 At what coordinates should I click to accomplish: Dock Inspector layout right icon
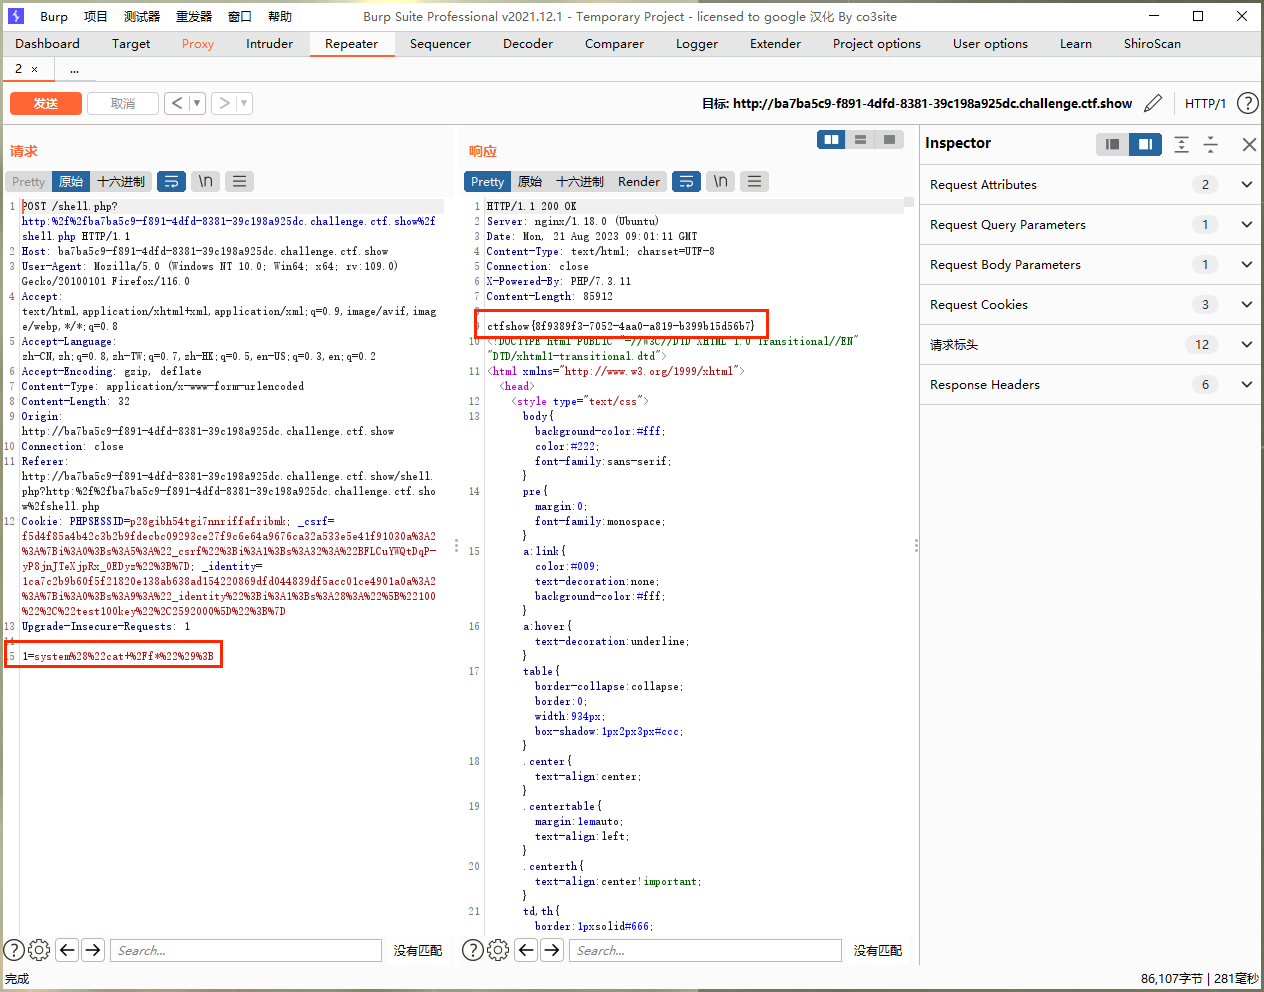coord(1145,144)
